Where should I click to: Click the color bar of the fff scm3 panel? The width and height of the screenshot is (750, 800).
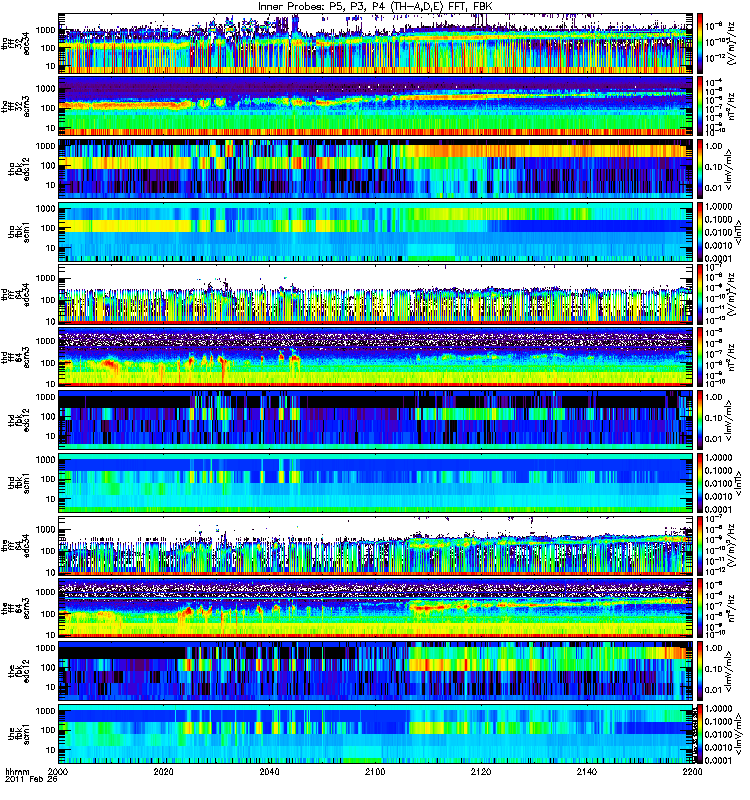tap(700, 608)
